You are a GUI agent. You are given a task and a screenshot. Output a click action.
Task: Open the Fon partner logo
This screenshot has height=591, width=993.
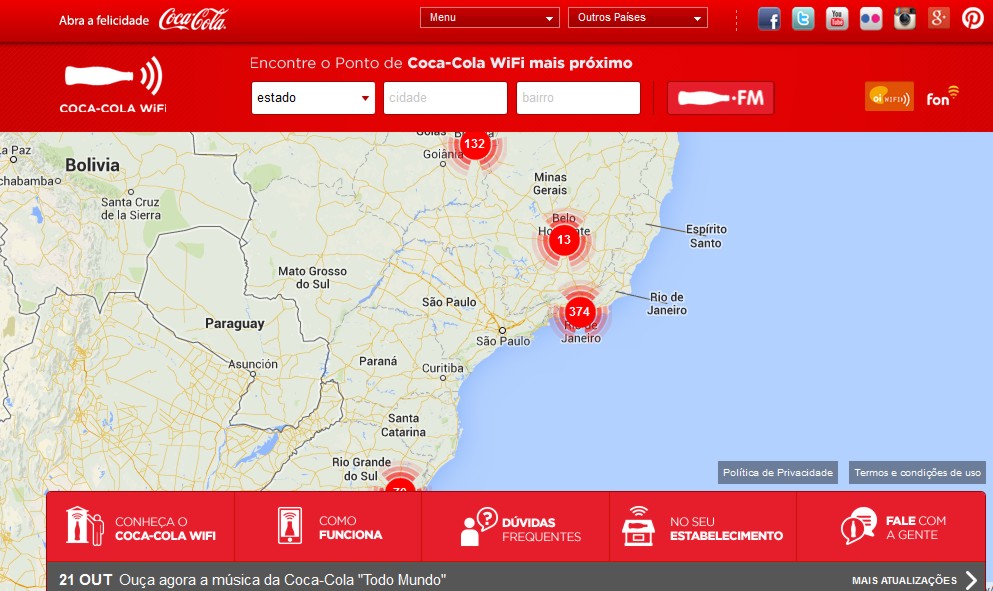(942, 96)
